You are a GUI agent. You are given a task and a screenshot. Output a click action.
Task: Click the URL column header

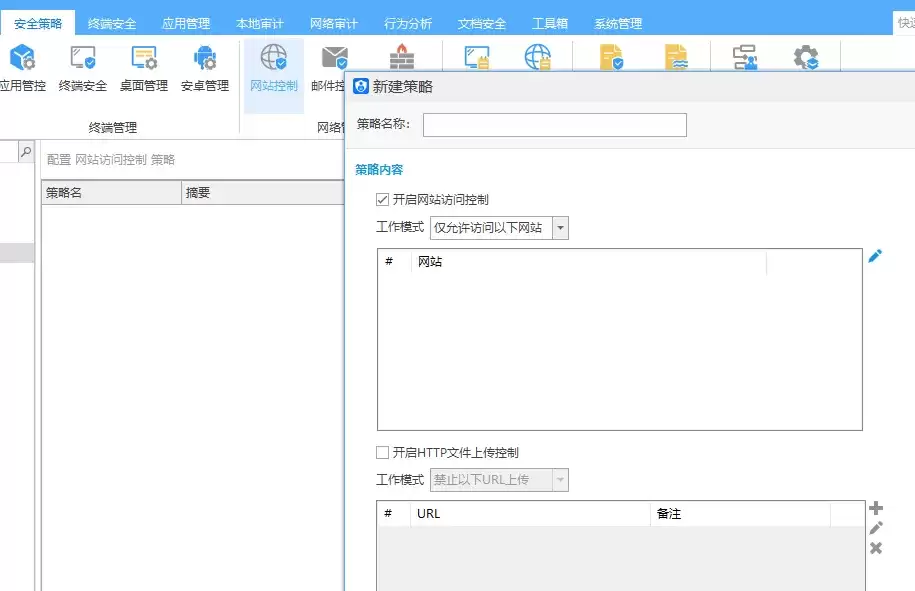tap(530, 513)
